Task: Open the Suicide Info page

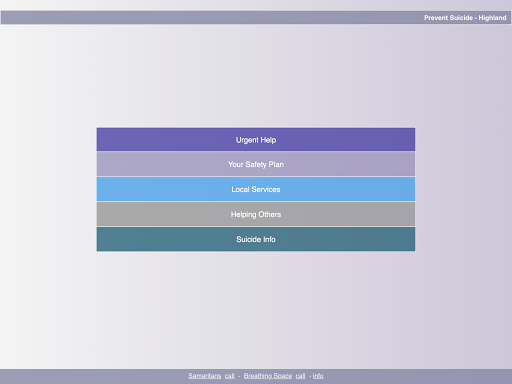Action: click(x=256, y=239)
